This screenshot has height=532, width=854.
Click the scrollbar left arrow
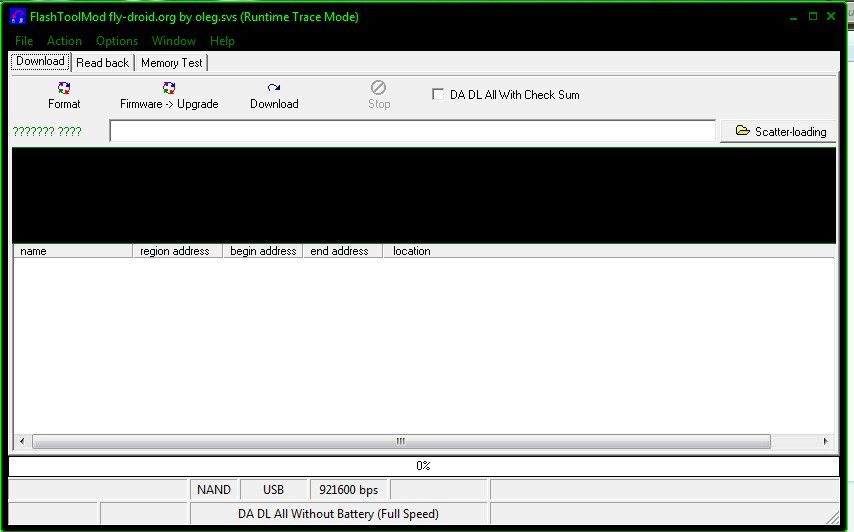[x=22, y=441]
